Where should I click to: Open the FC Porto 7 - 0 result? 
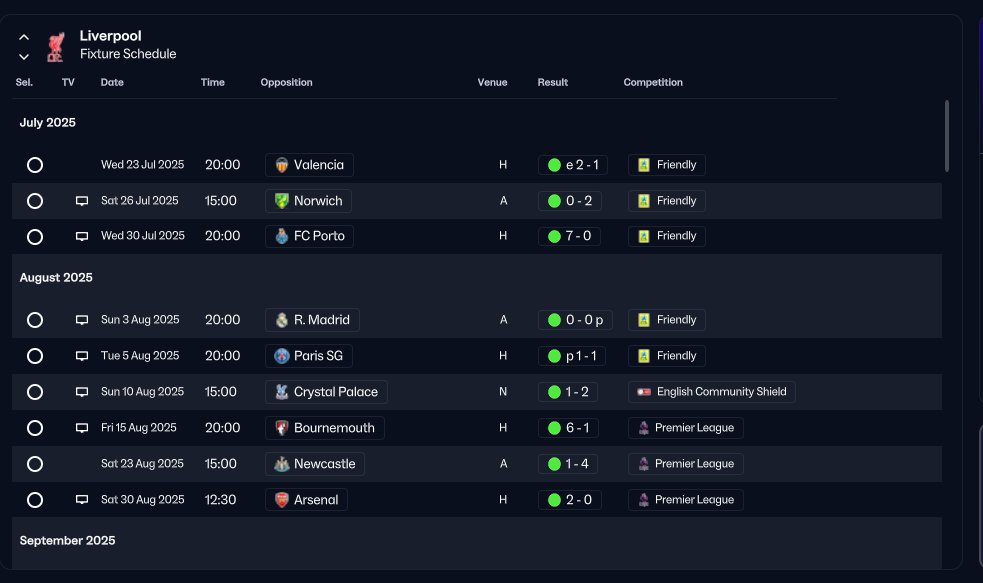[x=569, y=236]
